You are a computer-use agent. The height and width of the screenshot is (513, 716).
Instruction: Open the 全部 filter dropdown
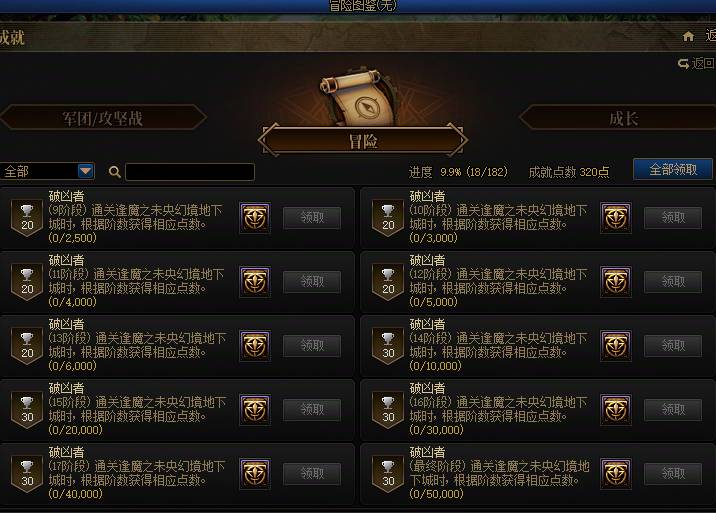coord(47,171)
